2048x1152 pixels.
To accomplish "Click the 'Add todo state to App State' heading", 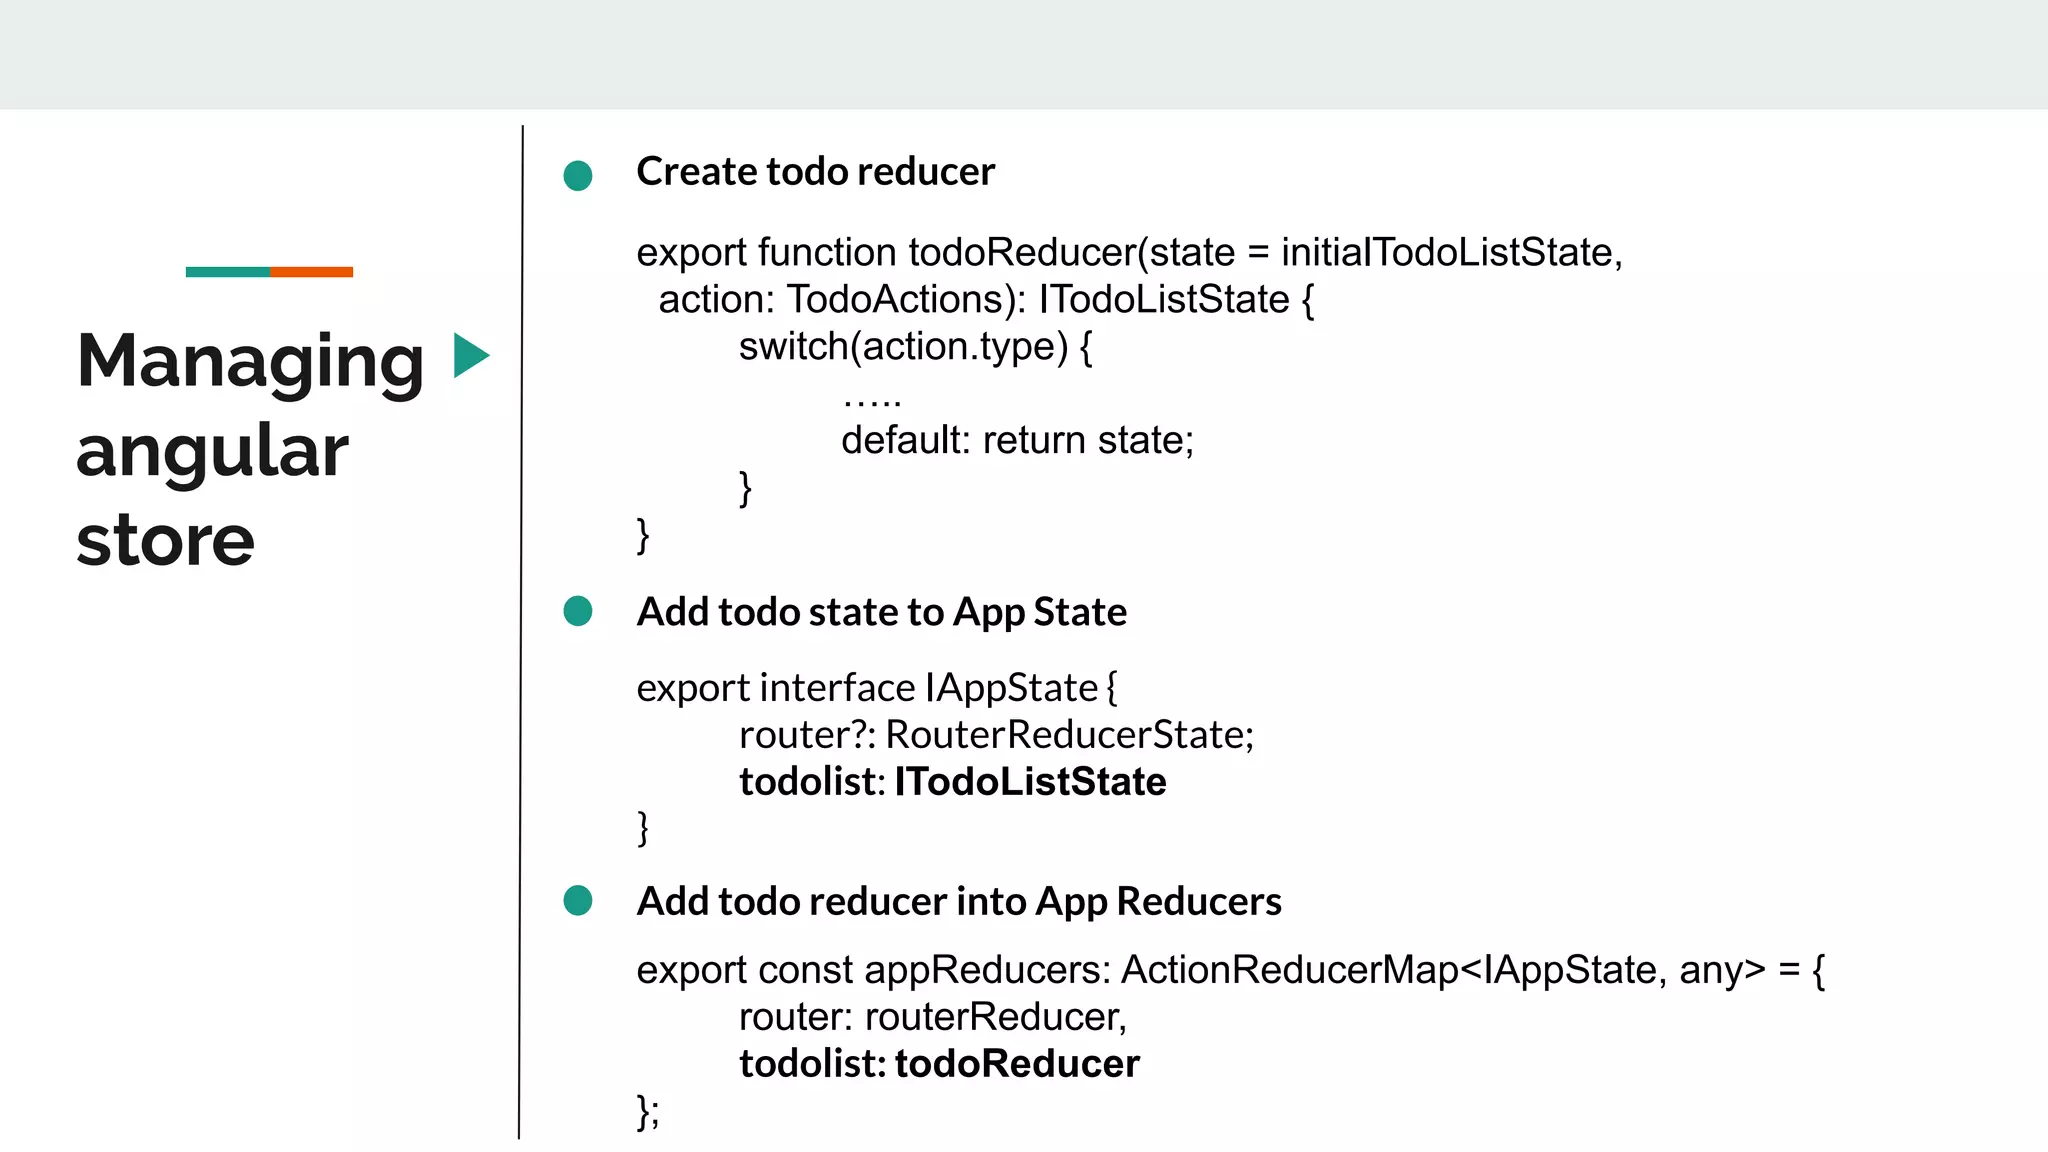I will coord(881,612).
